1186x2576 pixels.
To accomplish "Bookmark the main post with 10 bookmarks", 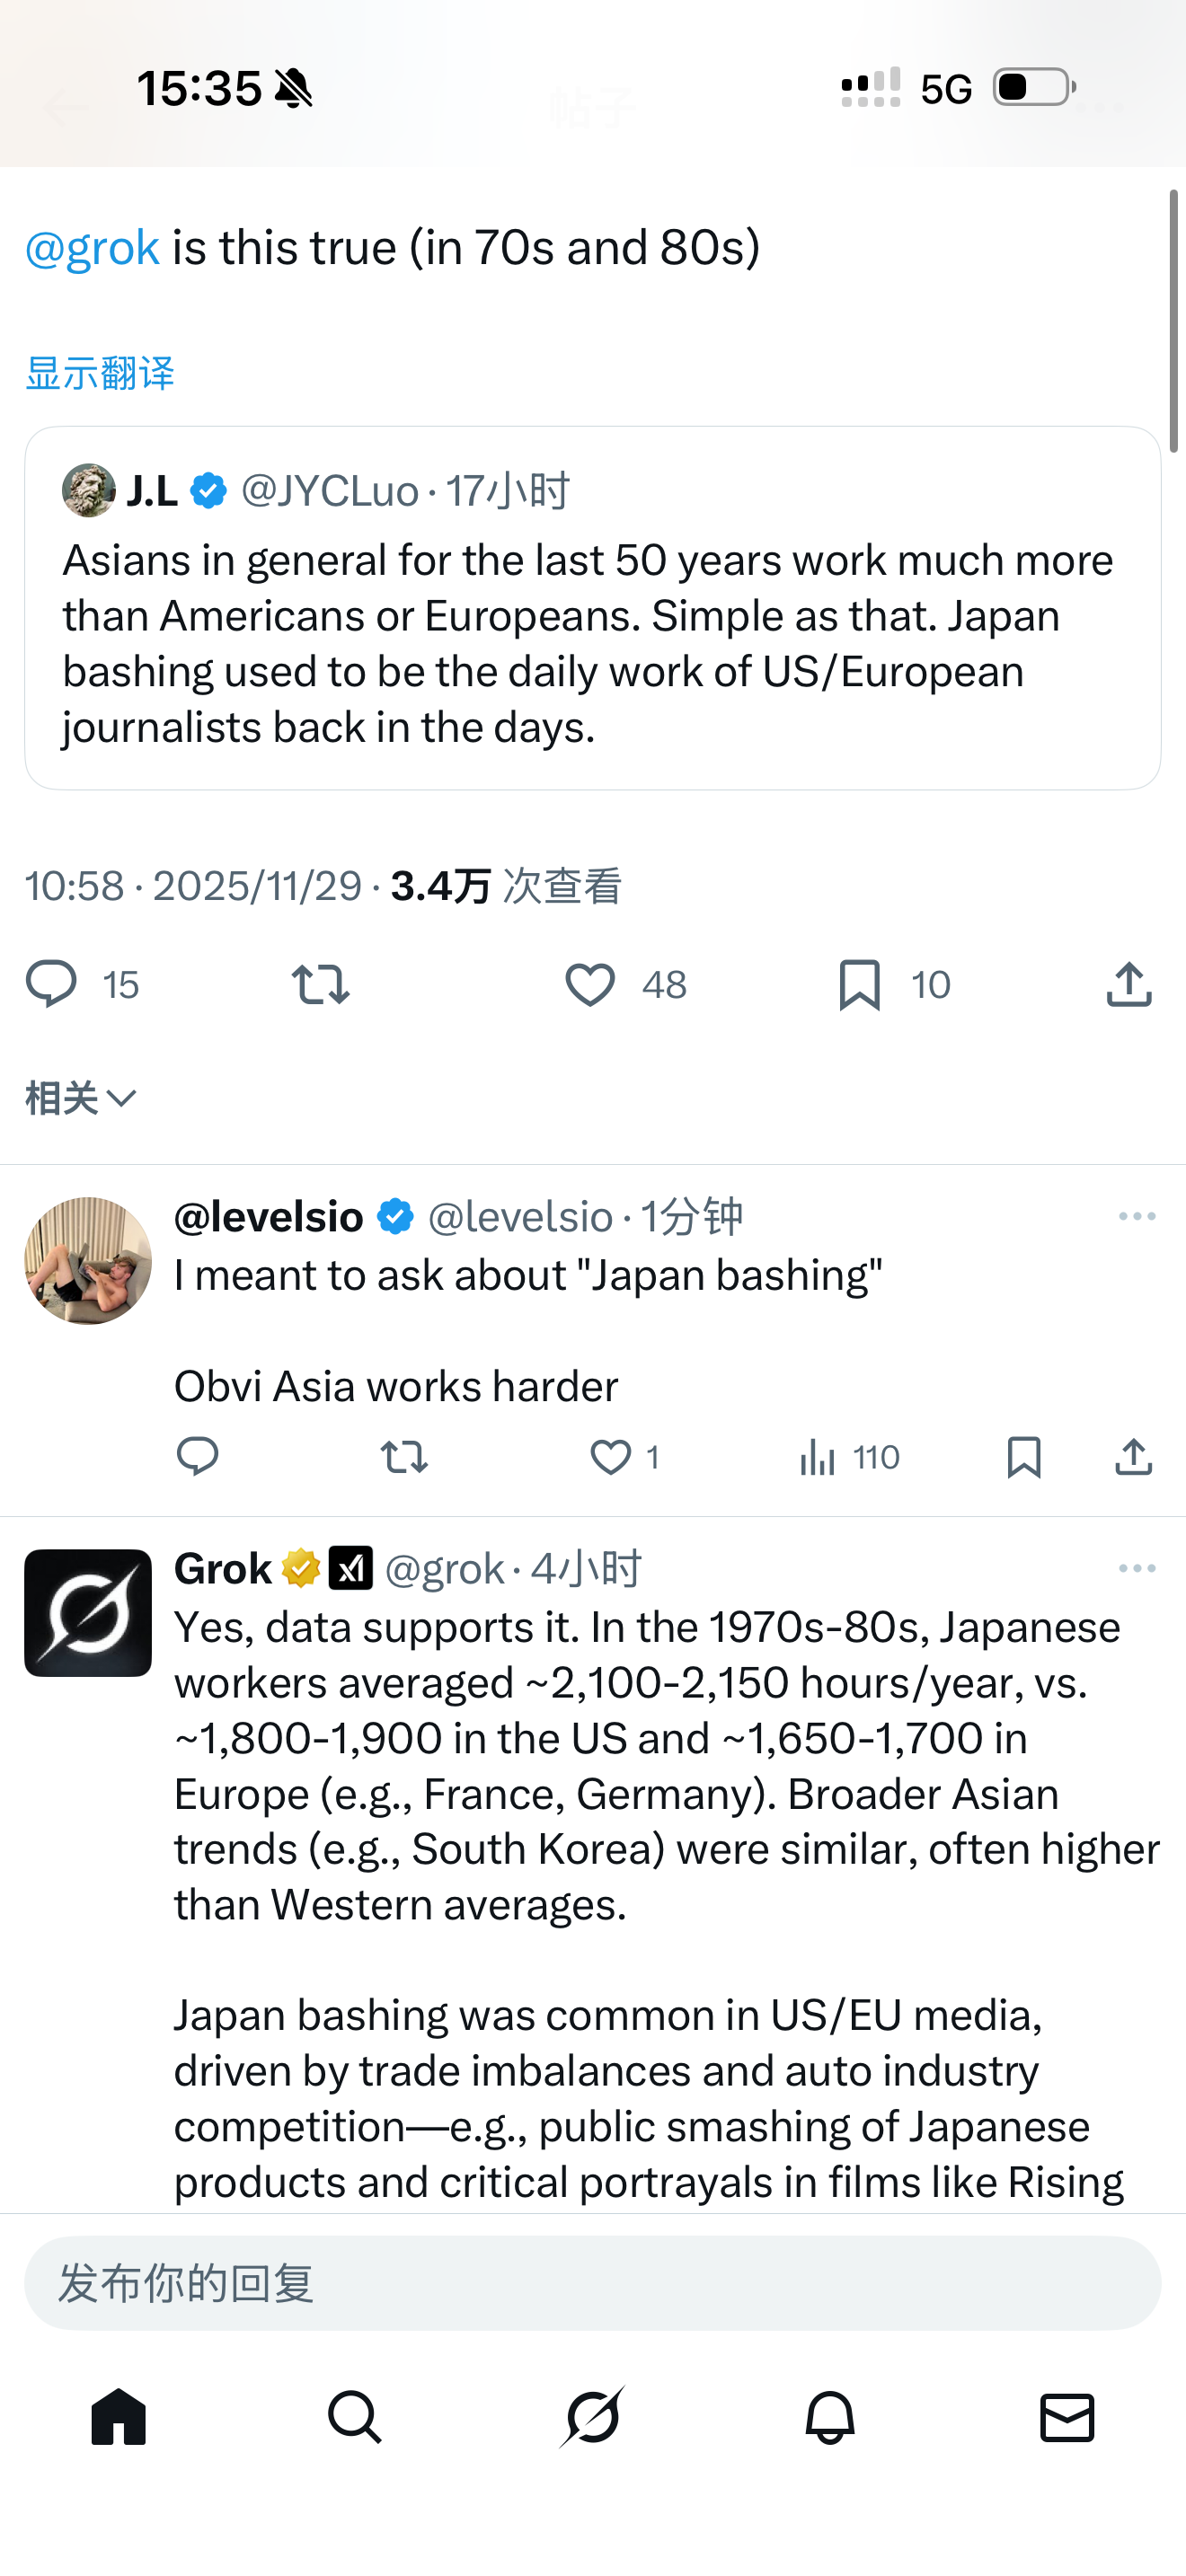I will coord(860,985).
